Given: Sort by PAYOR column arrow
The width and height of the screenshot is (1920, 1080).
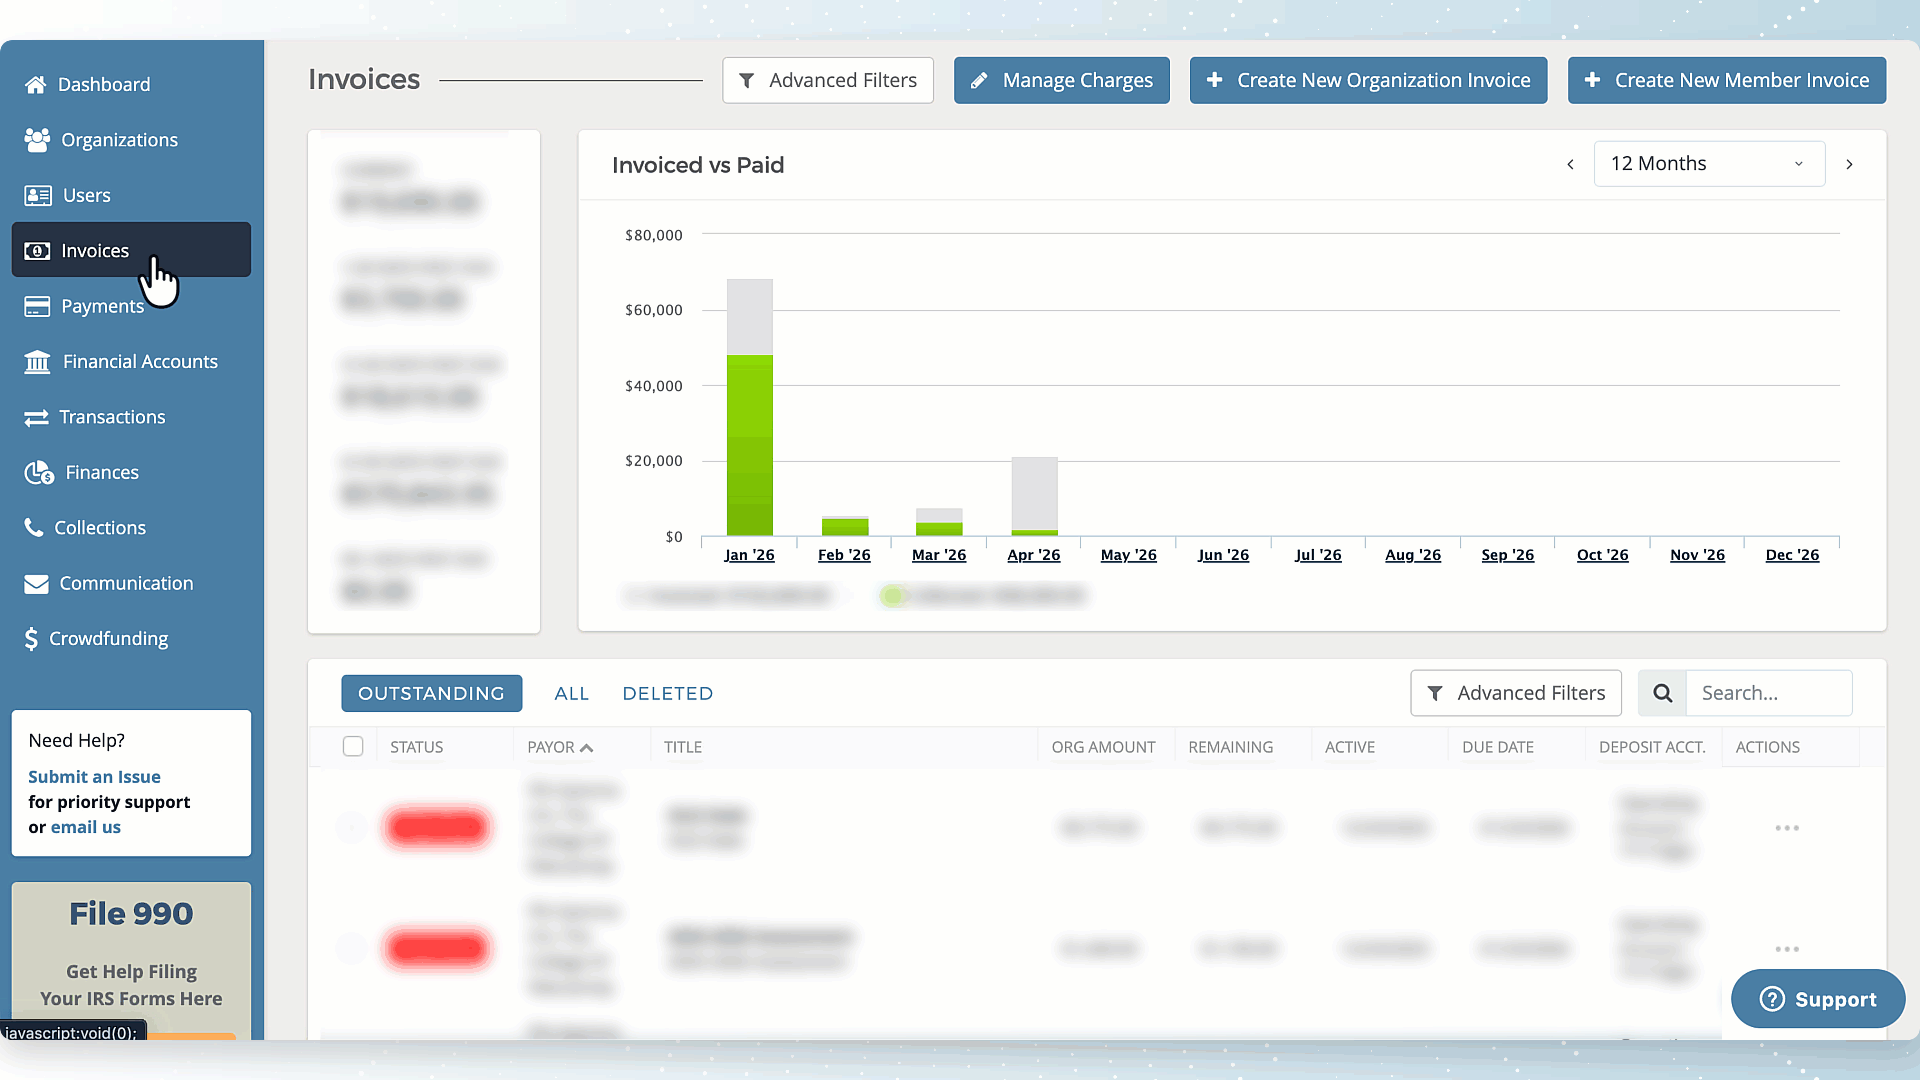Looking at the screenshot, I should pyautogui.click(x=587, y=748).
